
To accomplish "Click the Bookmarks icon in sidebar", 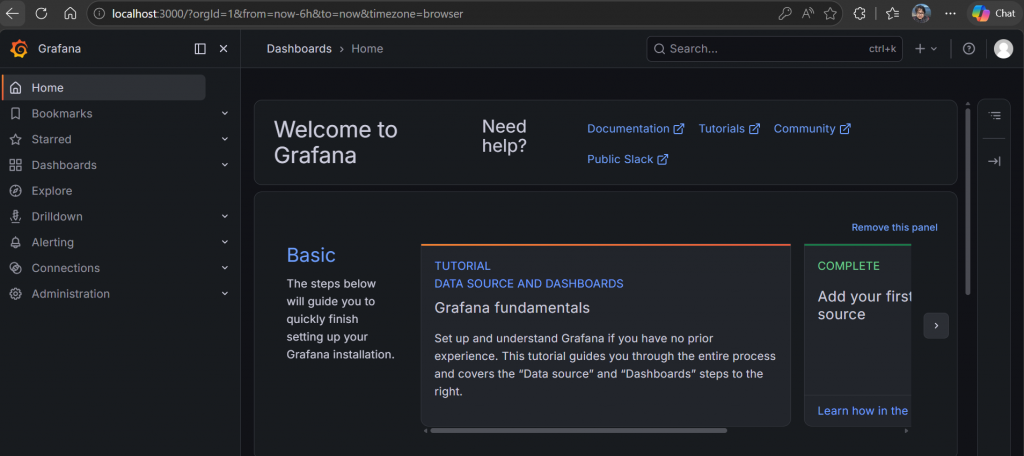I will (x=16, y=114).
